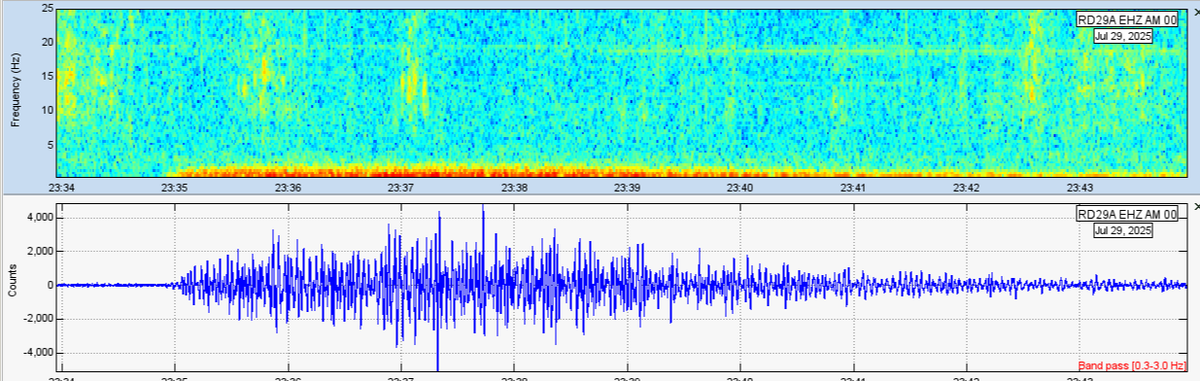
Task: Click the 23:43 tick on spectrogram time axis
Action: click(x=1079, y=187)
